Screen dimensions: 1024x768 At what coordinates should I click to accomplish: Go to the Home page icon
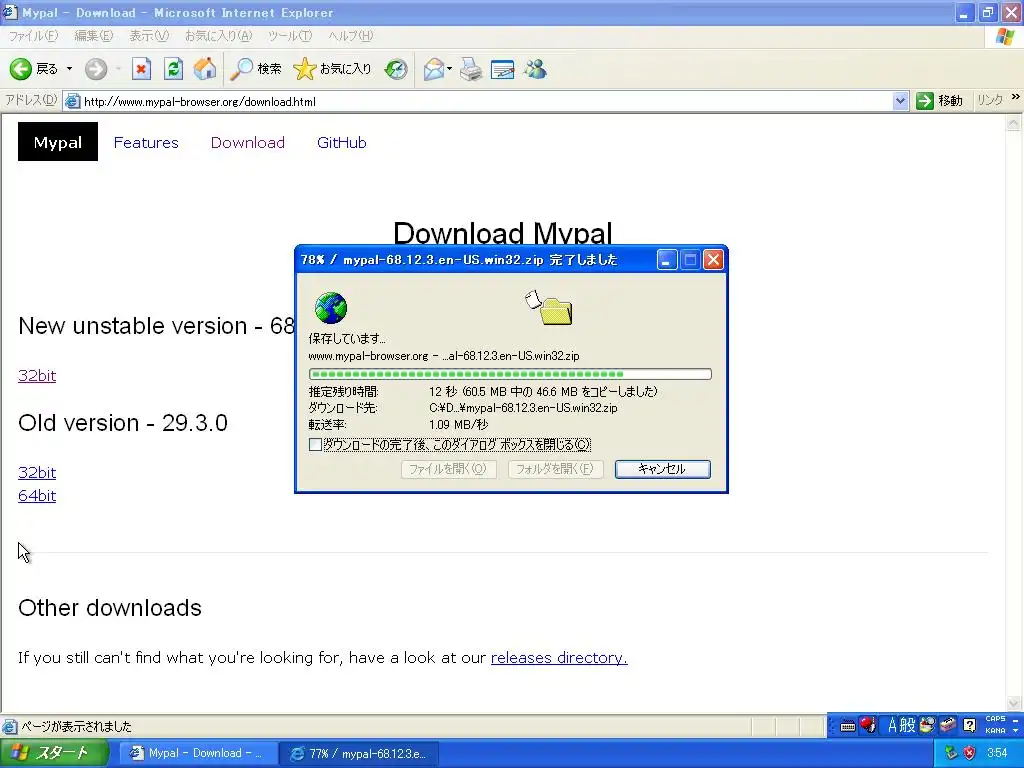point(205,69)
